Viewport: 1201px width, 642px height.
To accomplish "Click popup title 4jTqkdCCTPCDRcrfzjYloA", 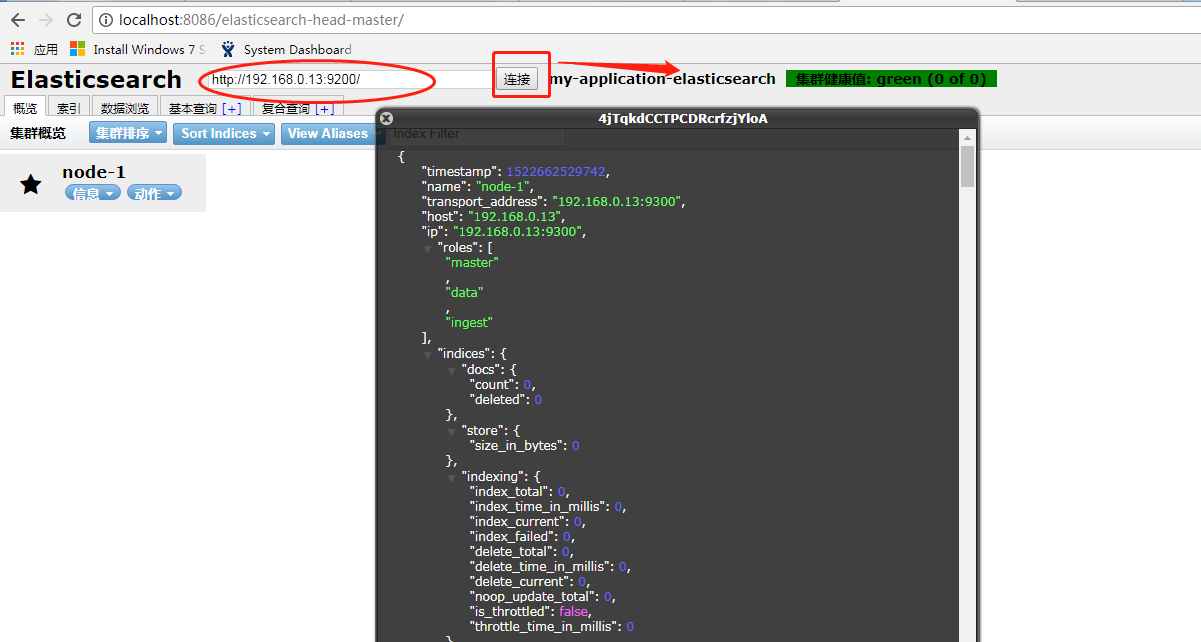I will click(683, 118).
